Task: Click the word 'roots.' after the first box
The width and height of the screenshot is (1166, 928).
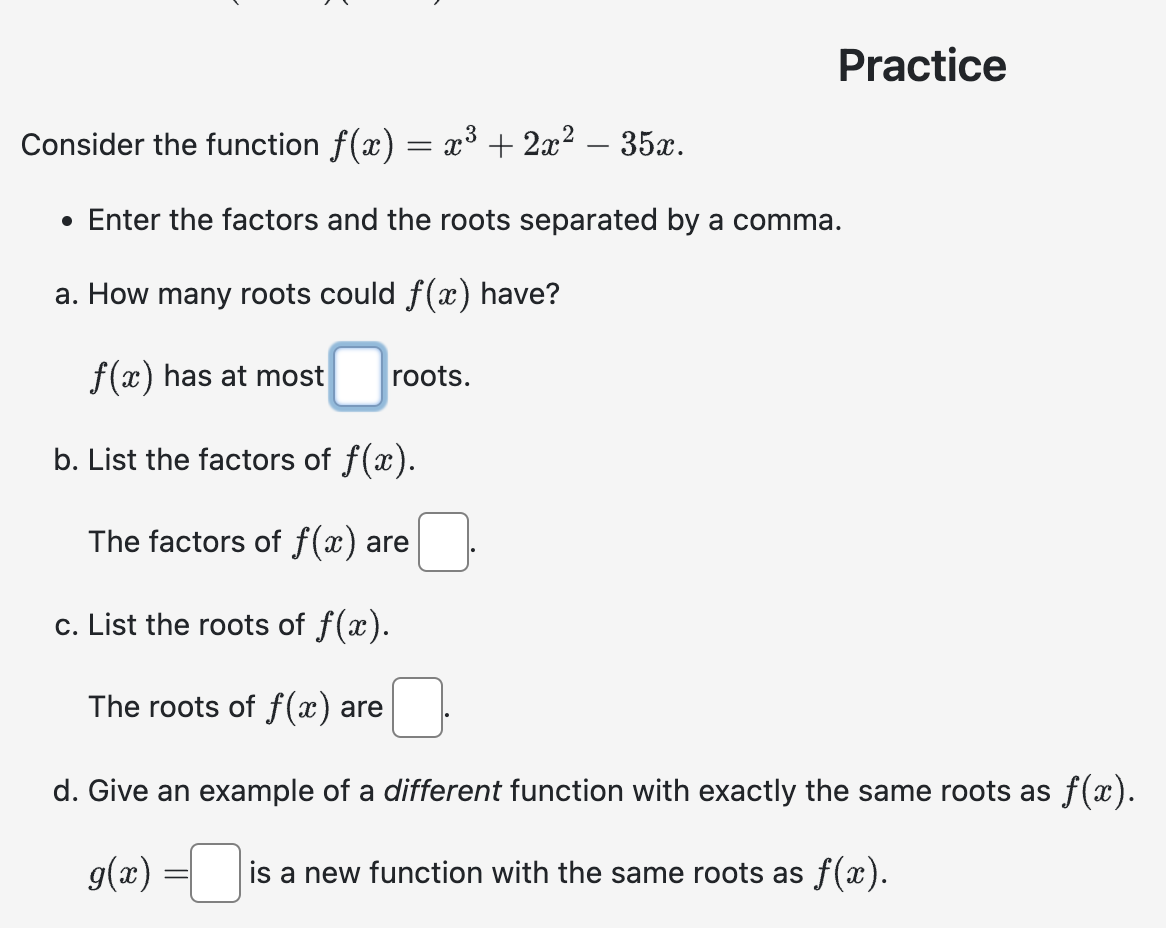Action: click(431, 376)
